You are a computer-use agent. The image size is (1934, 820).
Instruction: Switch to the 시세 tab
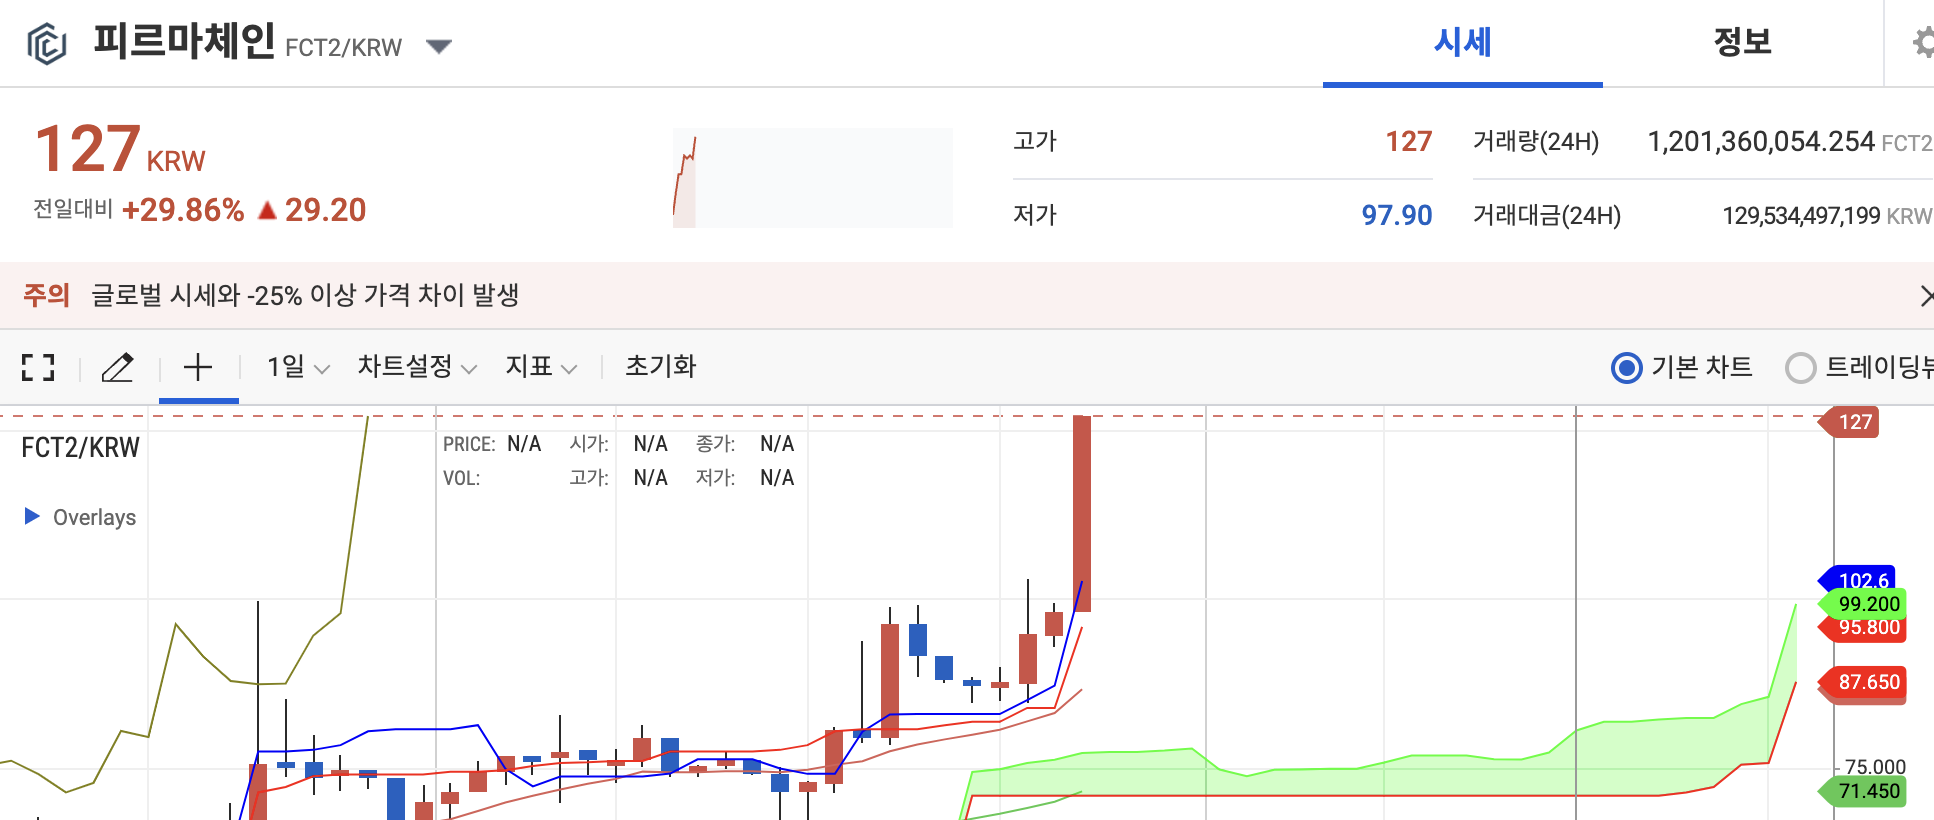[x=1462, y=42]
